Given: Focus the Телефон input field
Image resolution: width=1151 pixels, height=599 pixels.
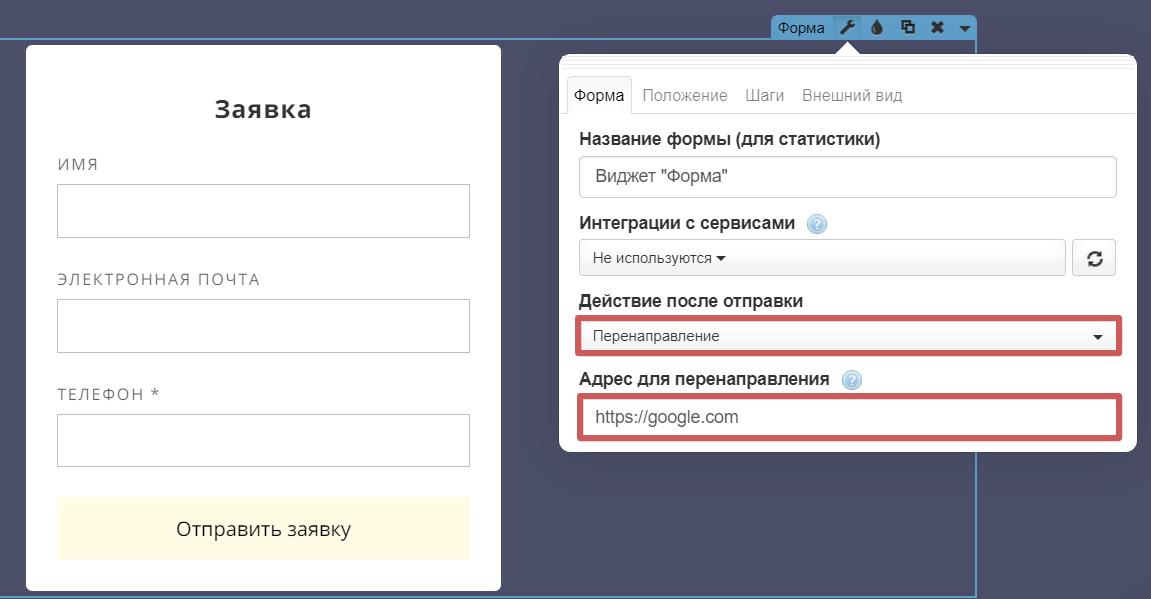Looking at the screenshot, I should pyautogui.click(x=263, y=441).
